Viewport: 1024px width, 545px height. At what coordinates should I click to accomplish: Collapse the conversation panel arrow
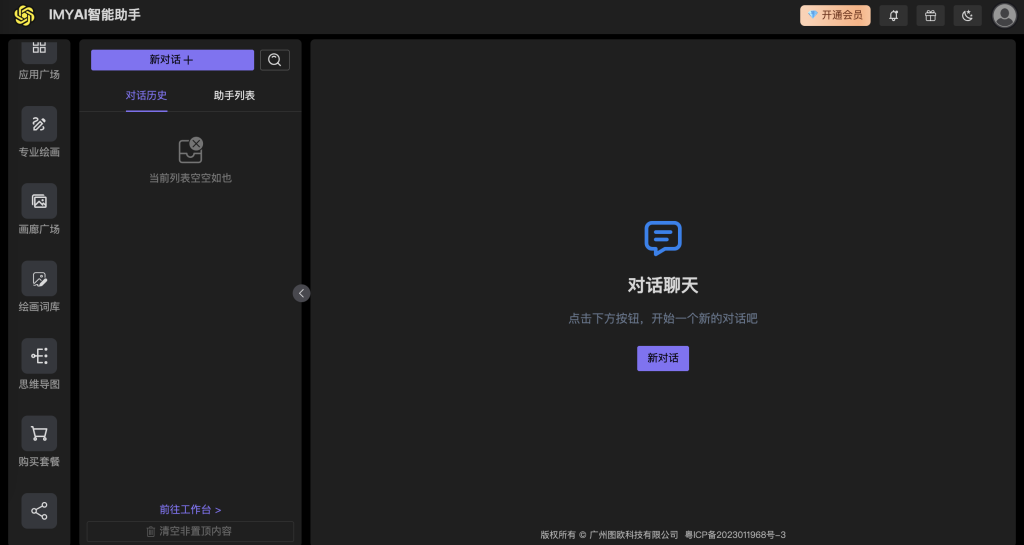tap(301, 293)
